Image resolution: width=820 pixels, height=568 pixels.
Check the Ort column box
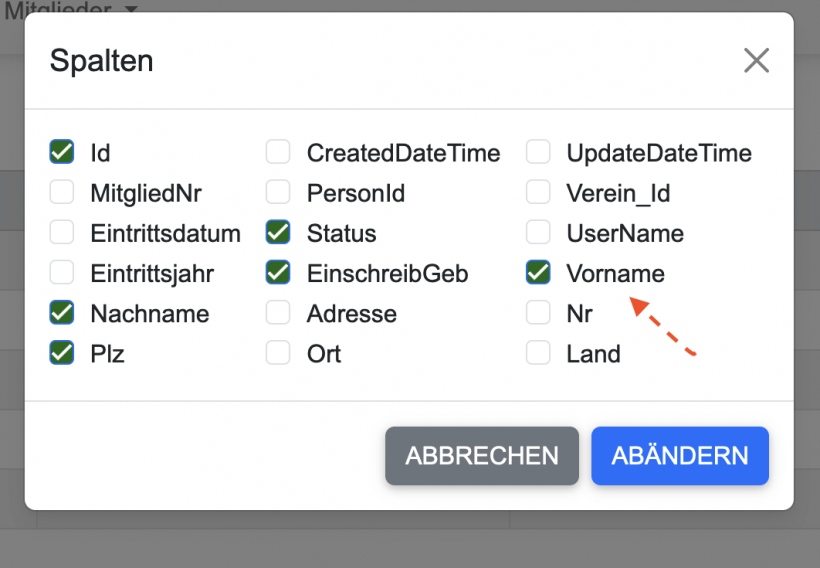pyautogui.click(x=278, y=353)
